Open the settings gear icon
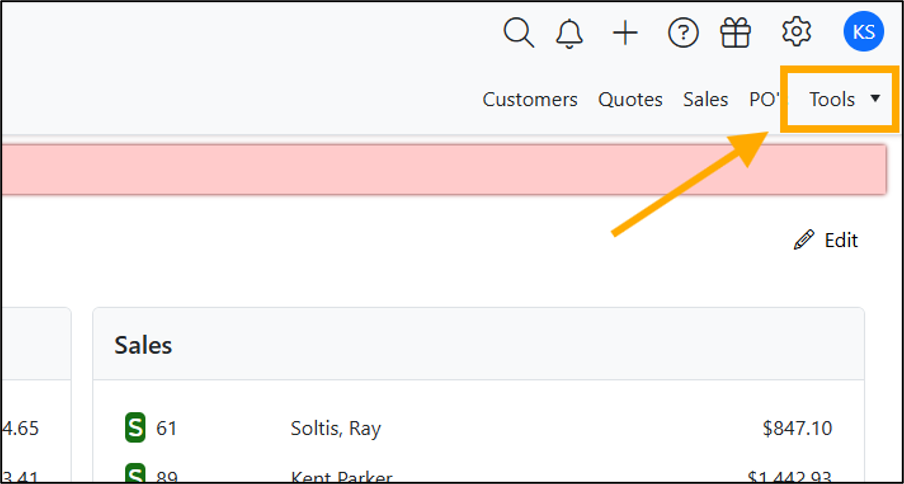 [796, 32]
